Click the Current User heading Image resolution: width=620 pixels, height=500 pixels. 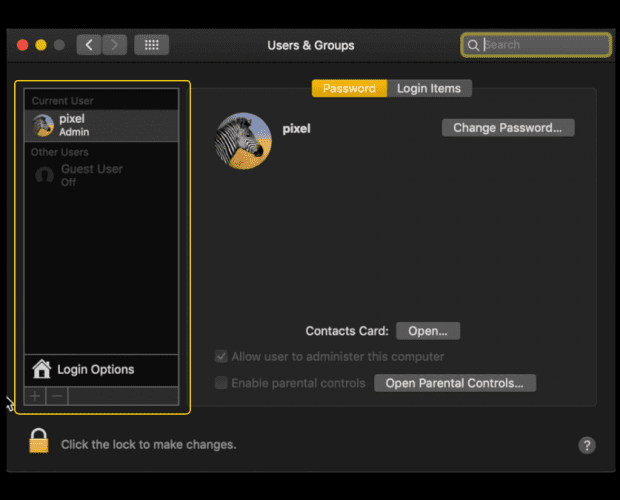[62, 101]
